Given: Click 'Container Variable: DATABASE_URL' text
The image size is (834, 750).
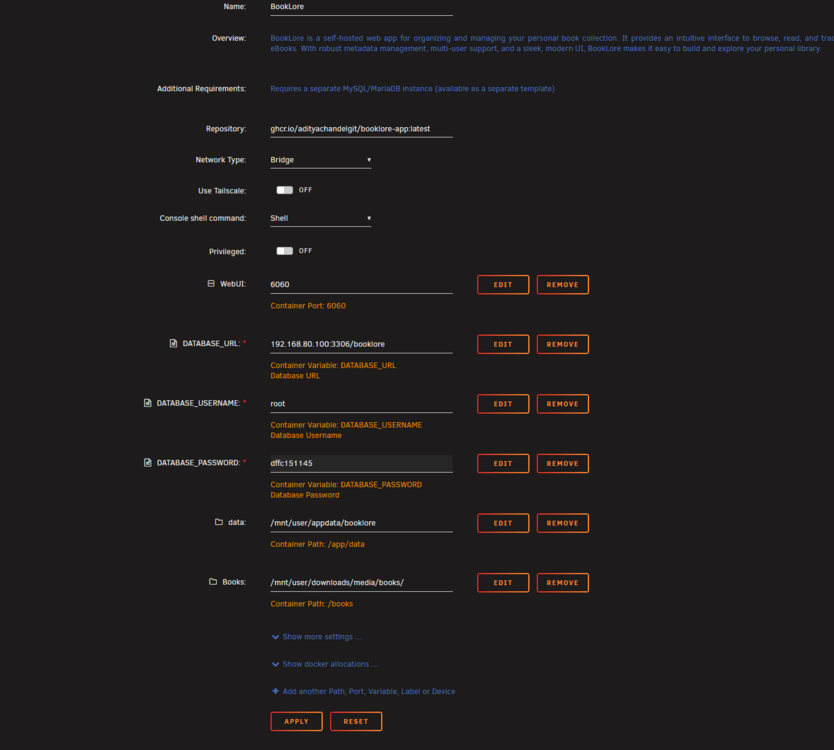Looking at the screenshot, I should click(x=333, y=365).
